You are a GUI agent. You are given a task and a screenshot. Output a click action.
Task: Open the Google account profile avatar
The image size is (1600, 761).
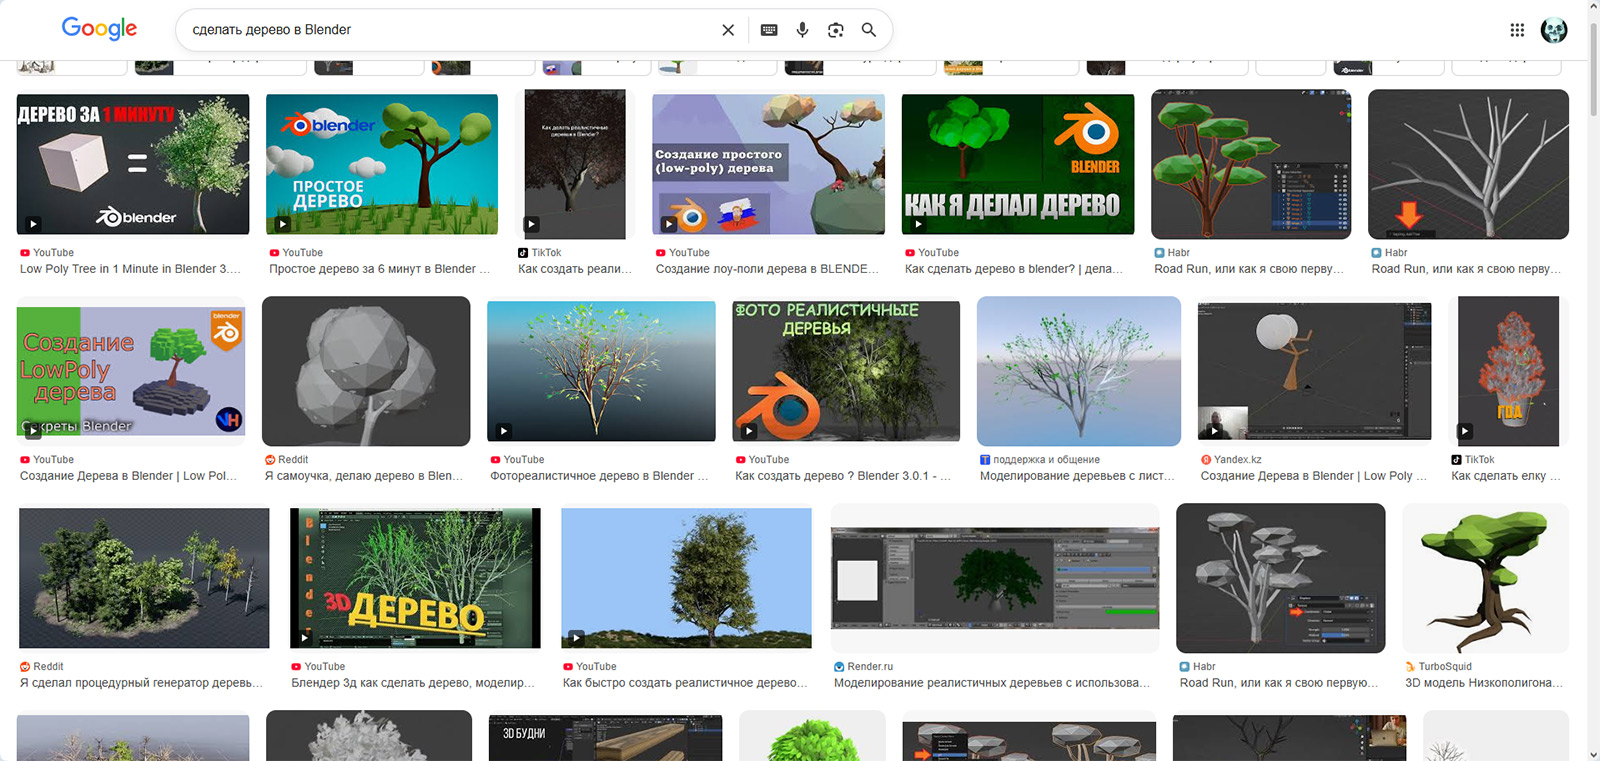(x=1554, y=30)
